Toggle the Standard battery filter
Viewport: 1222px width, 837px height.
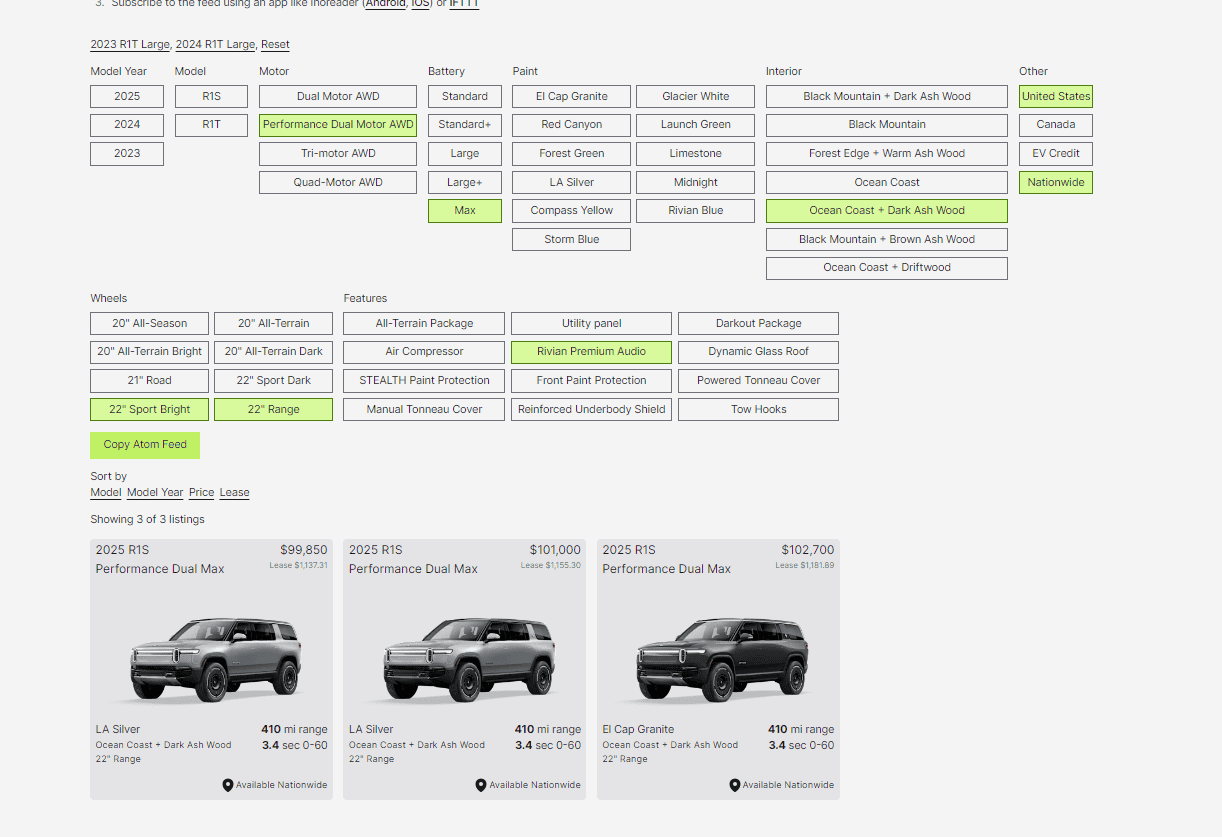(465, 97)
